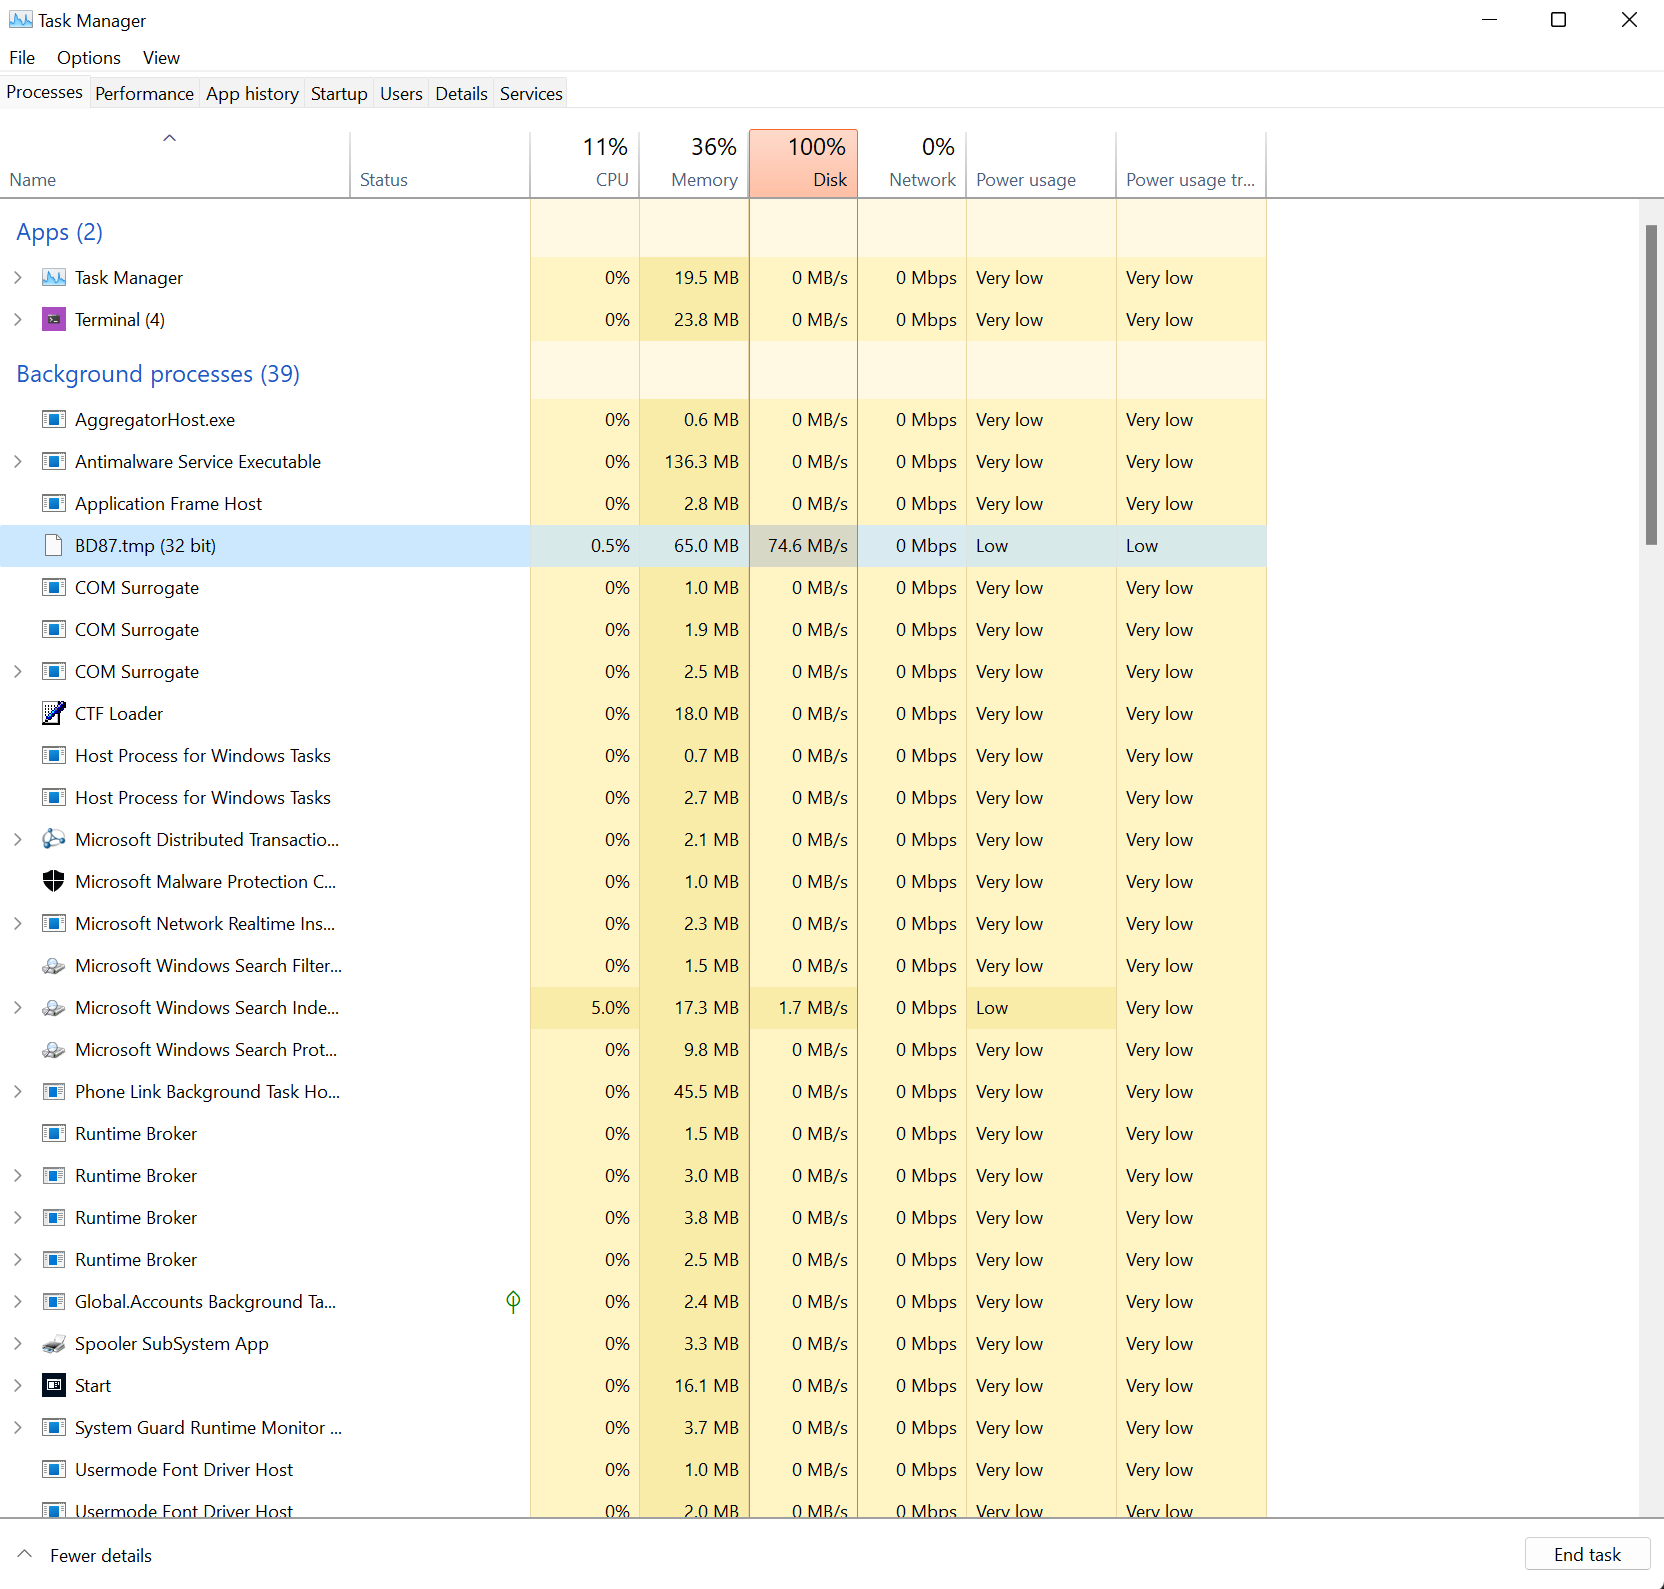Click the Microsoft Malware Protection shield icon
Image resolution: width=1664 pixels, height=1589 pixels.
tap(54, 882)
